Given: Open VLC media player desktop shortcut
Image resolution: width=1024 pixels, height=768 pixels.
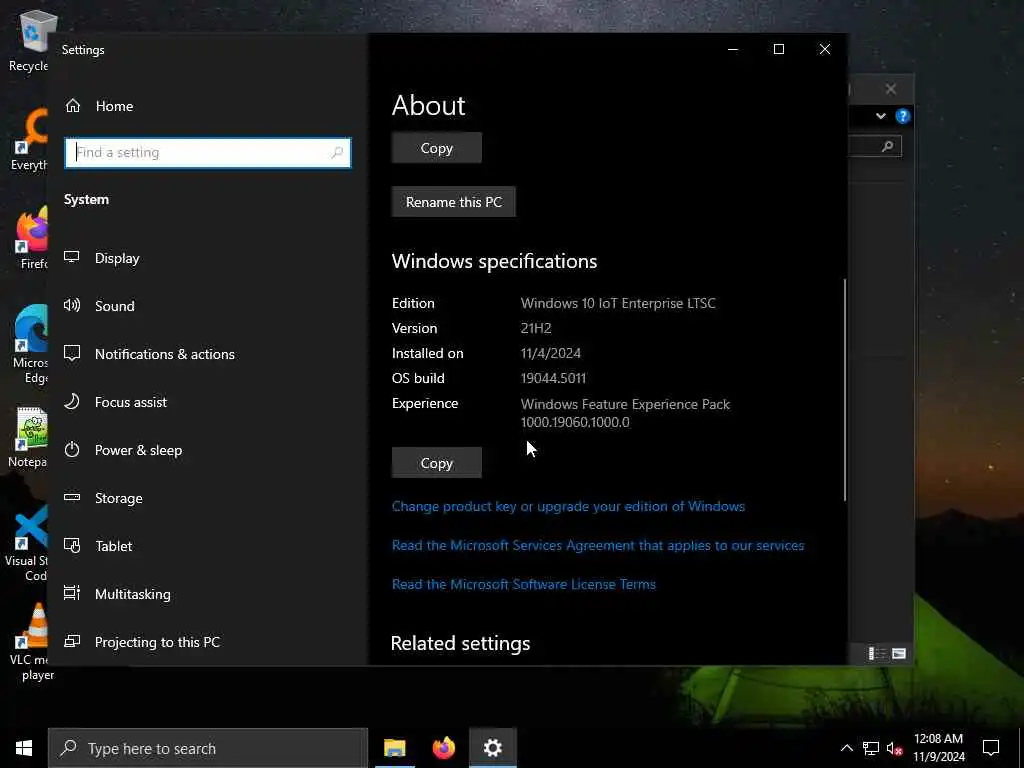Looking at the screenshot, I should [x=29, y=643].
